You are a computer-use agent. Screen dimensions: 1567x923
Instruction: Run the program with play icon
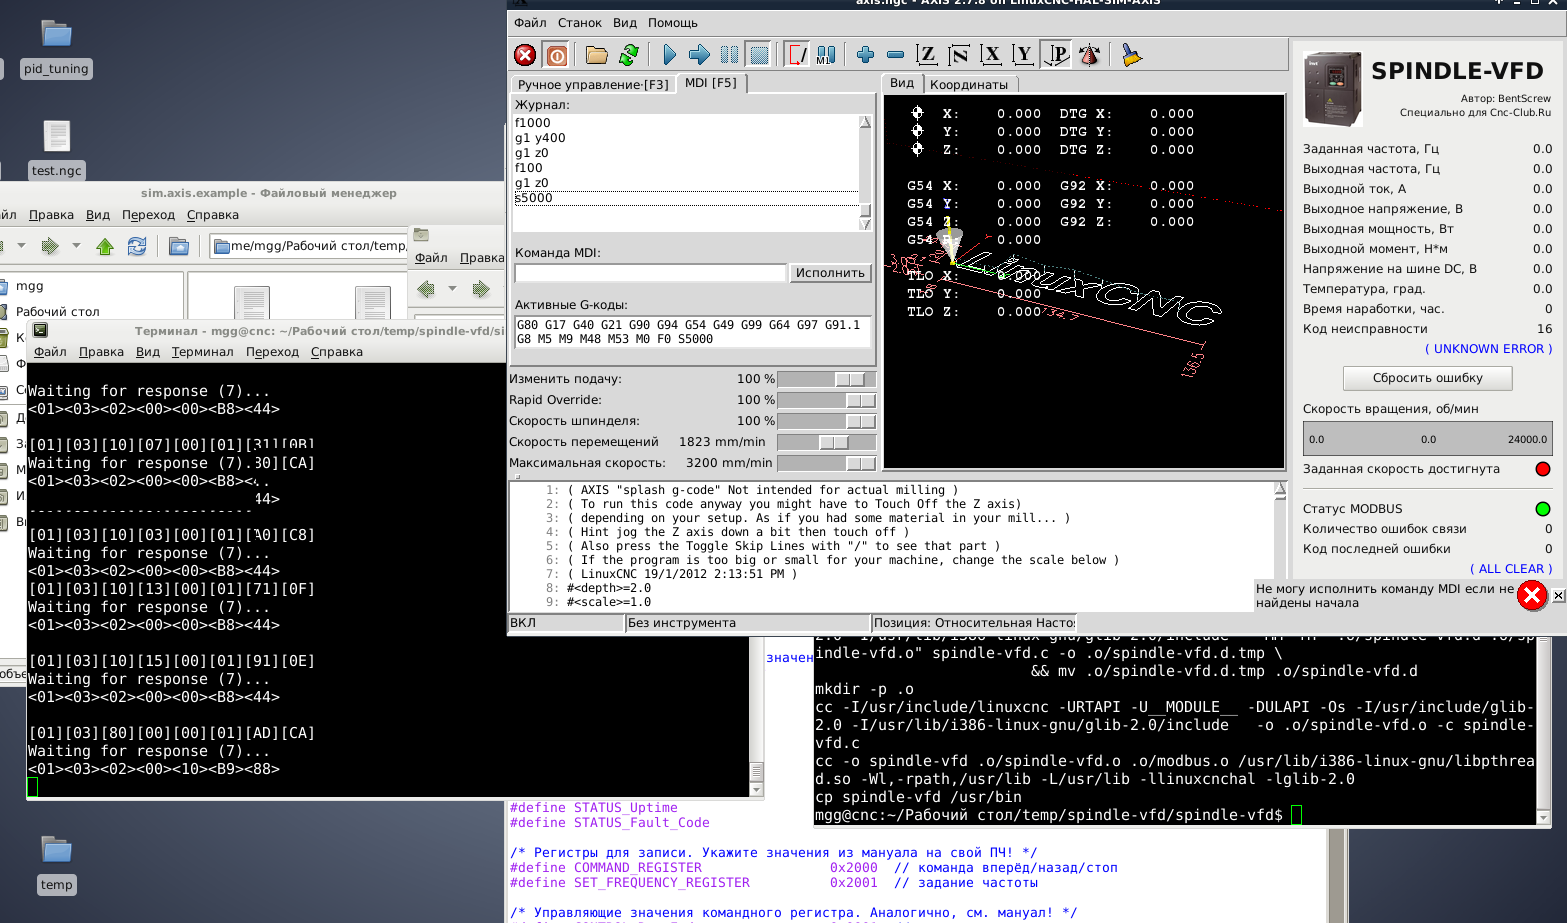click(x=669, y=55)
